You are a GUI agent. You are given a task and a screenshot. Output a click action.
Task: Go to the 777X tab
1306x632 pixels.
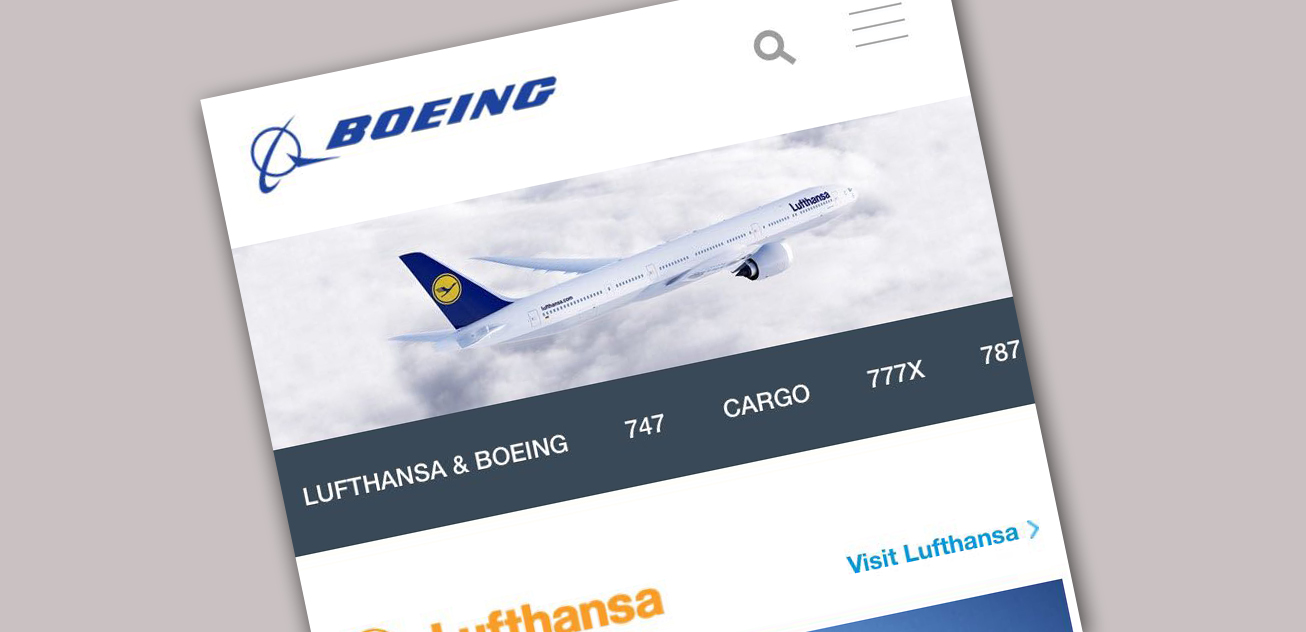tap(895, 375)
